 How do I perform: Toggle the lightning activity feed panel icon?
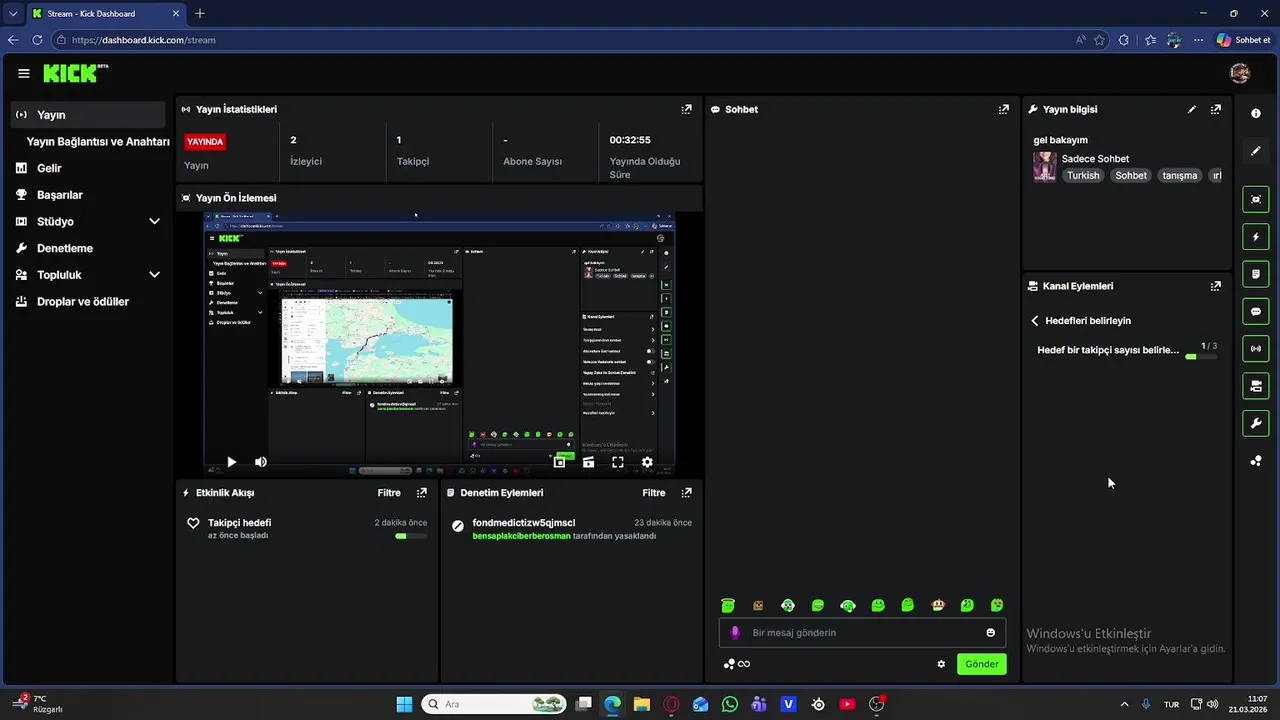[1256, 237]
